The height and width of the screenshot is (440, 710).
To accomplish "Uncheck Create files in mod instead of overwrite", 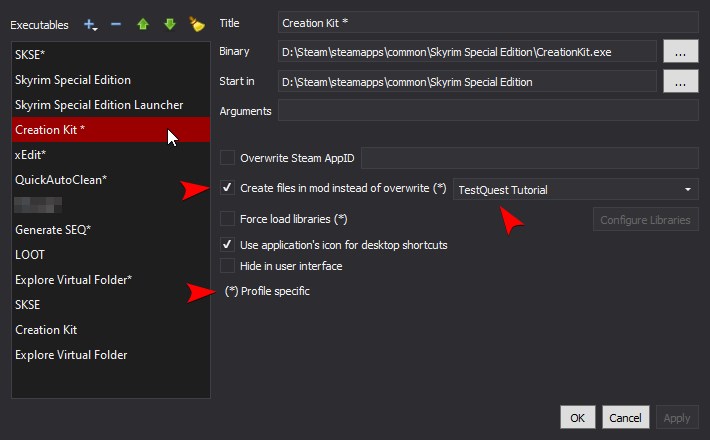I will pos(227,187).
